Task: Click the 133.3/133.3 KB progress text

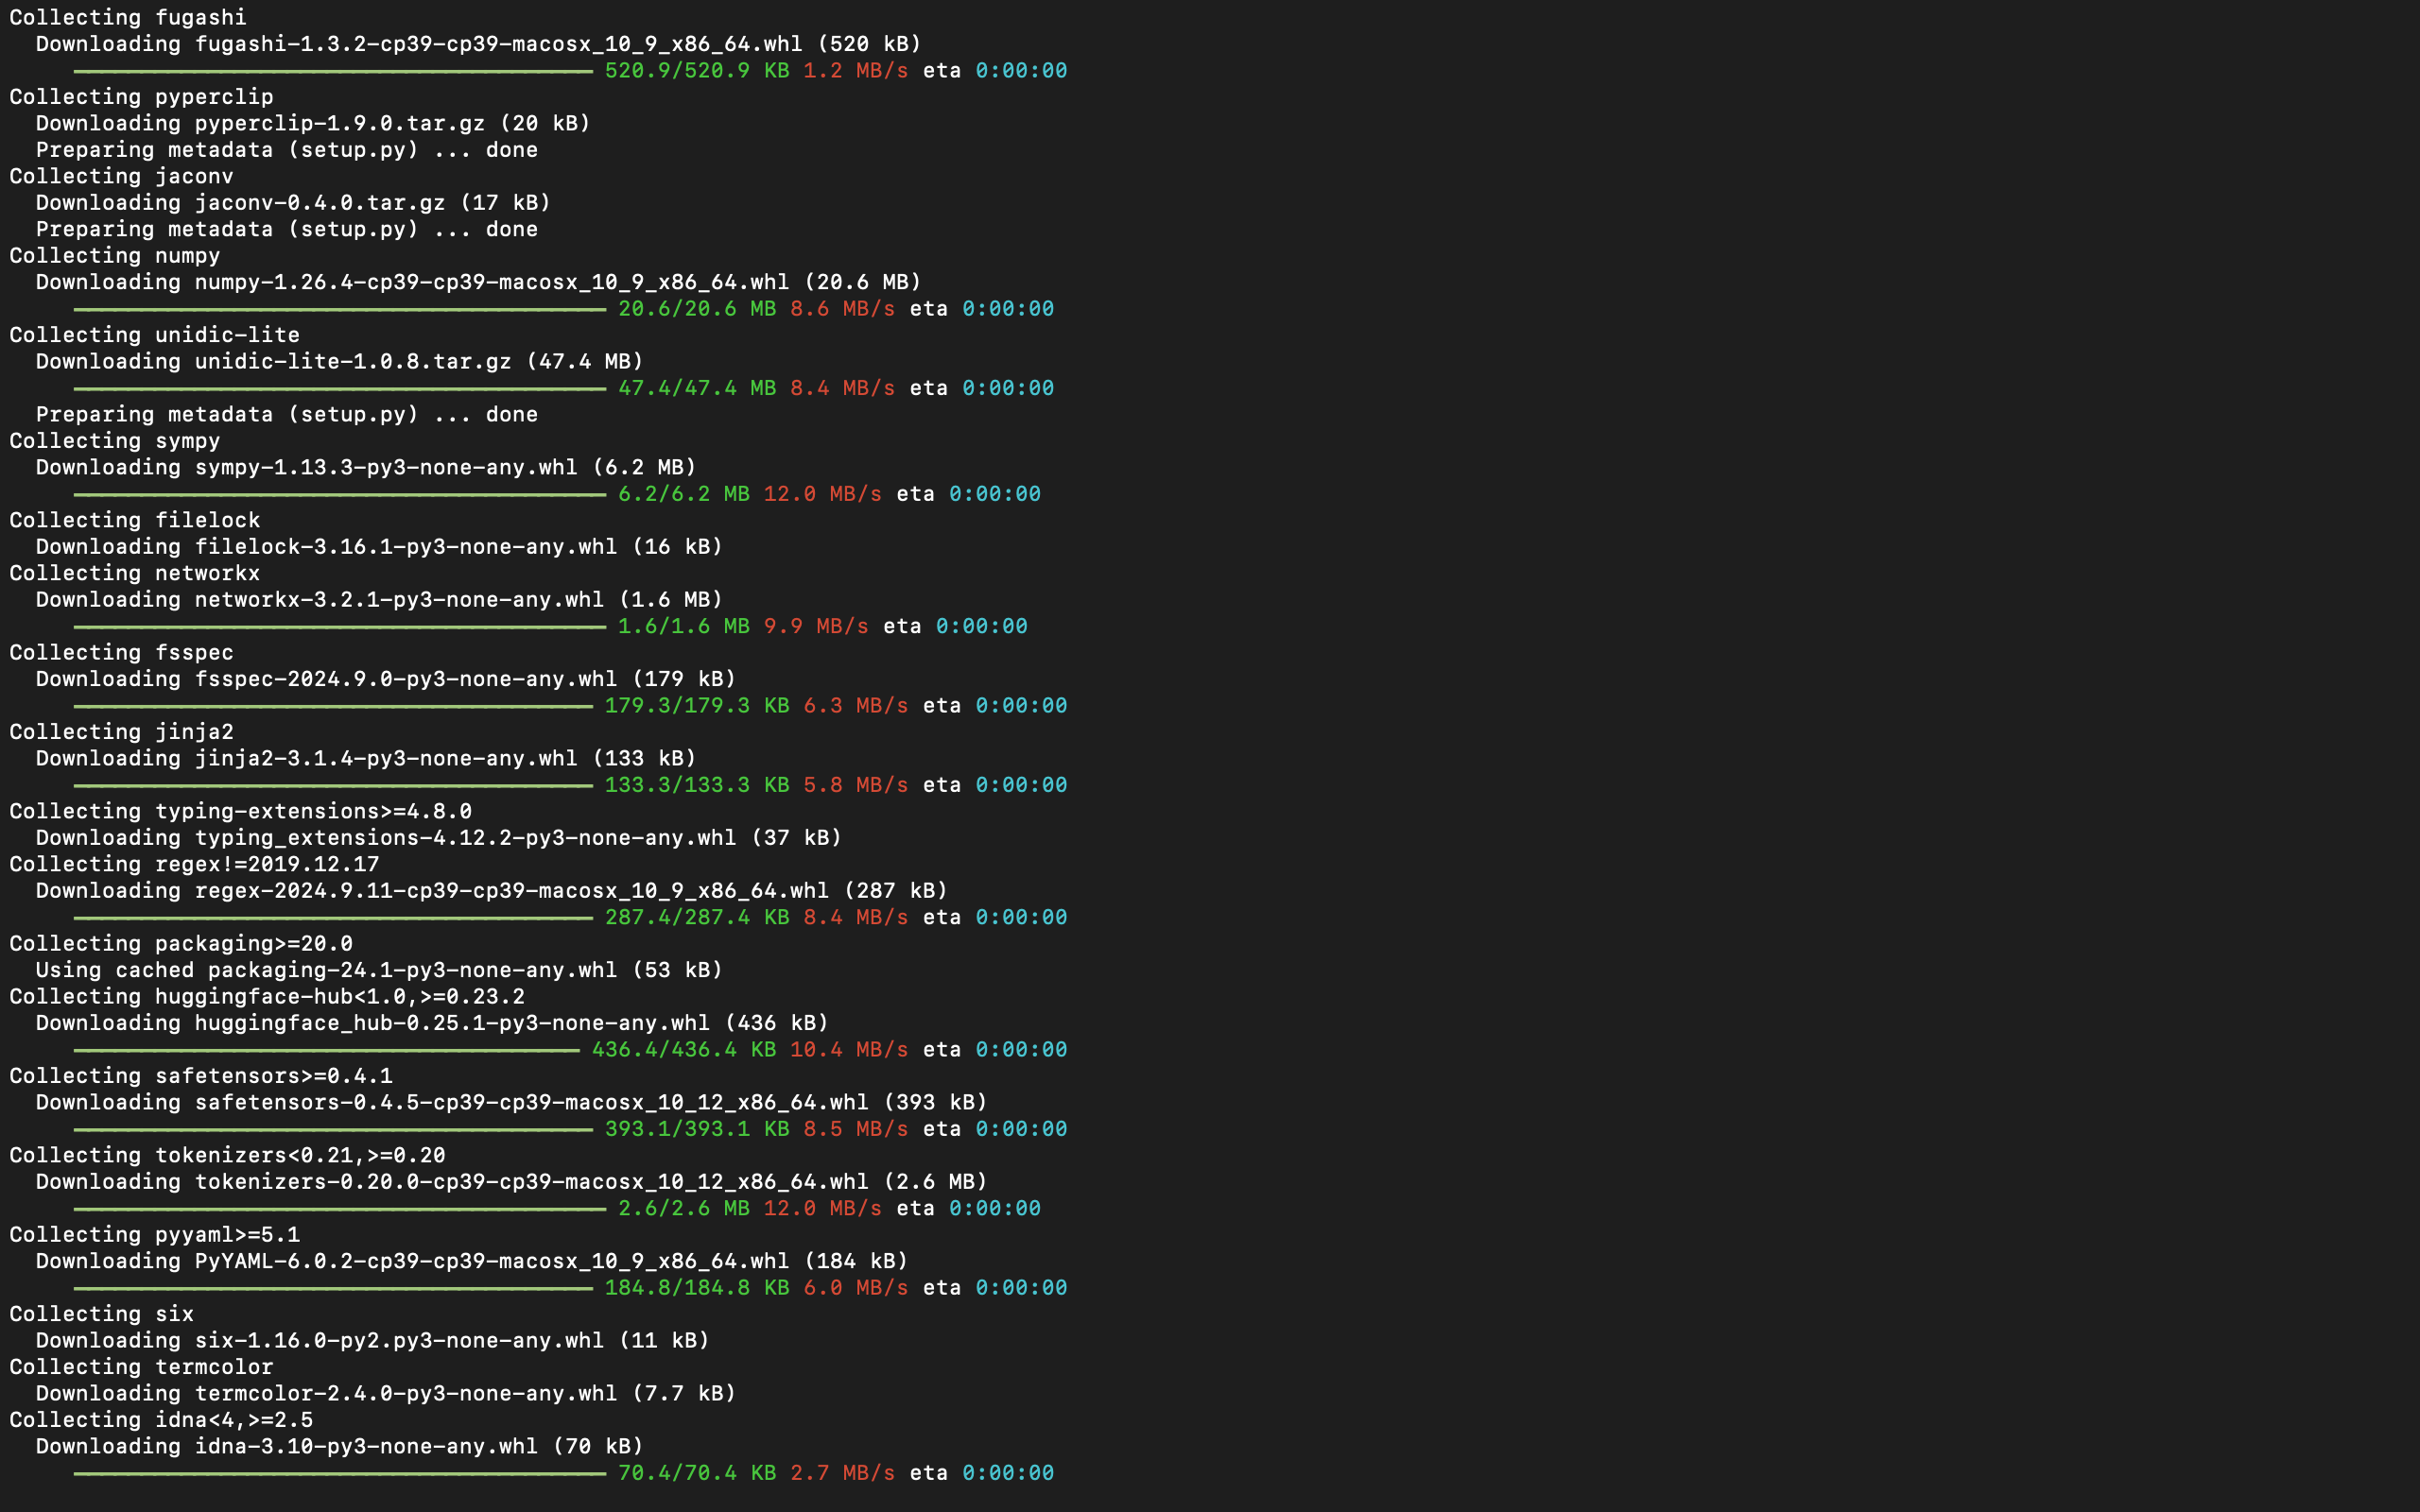Action: (697, 785)
